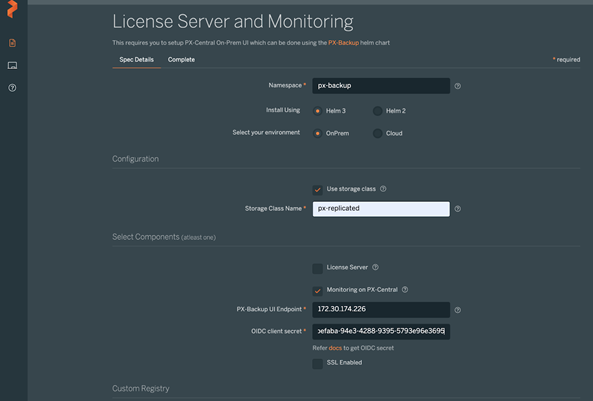Choose the OnPrem environment option

(318, 133)
